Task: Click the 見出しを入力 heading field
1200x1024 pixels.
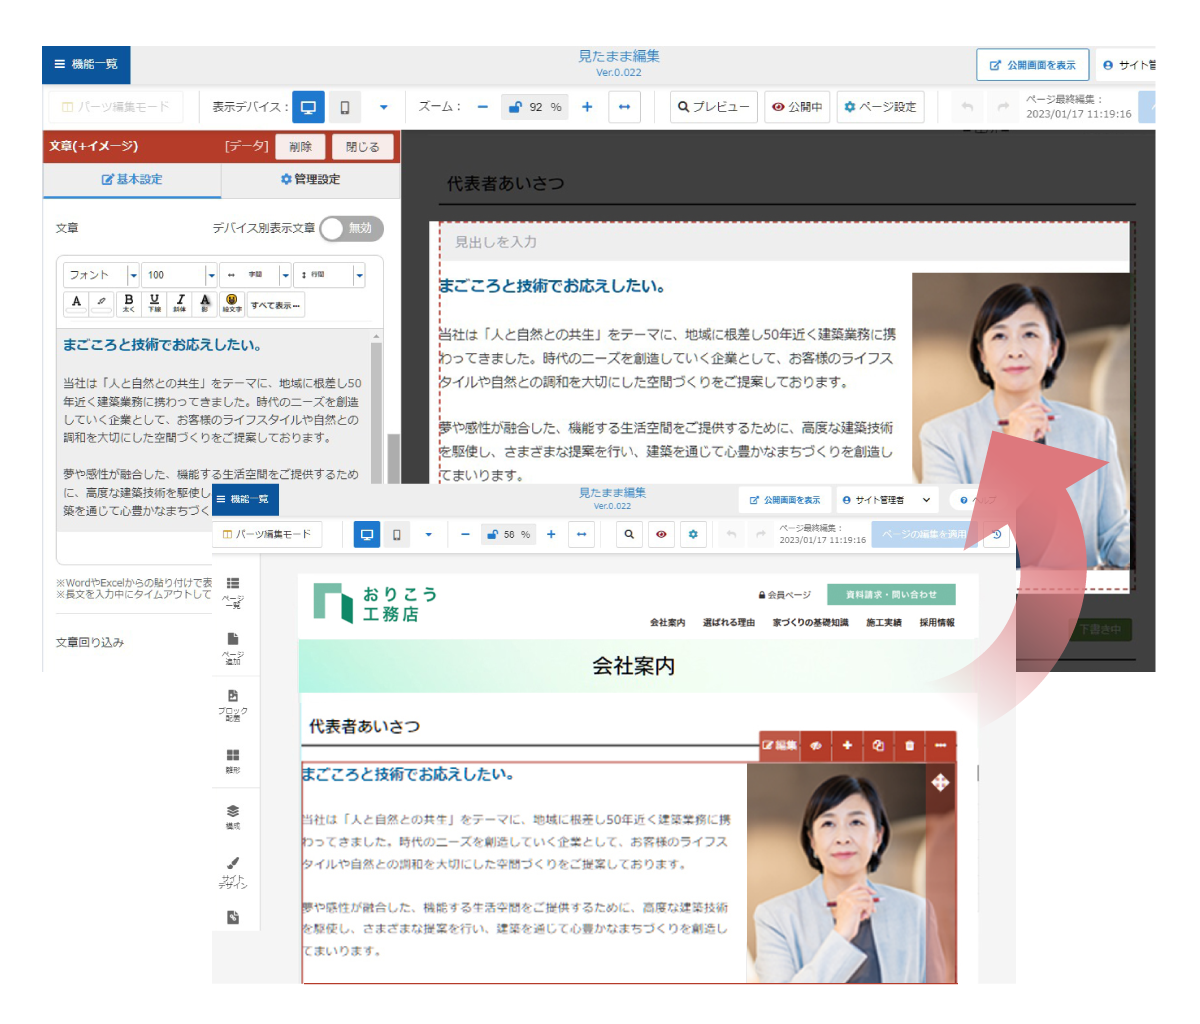Action: [784, 242]
